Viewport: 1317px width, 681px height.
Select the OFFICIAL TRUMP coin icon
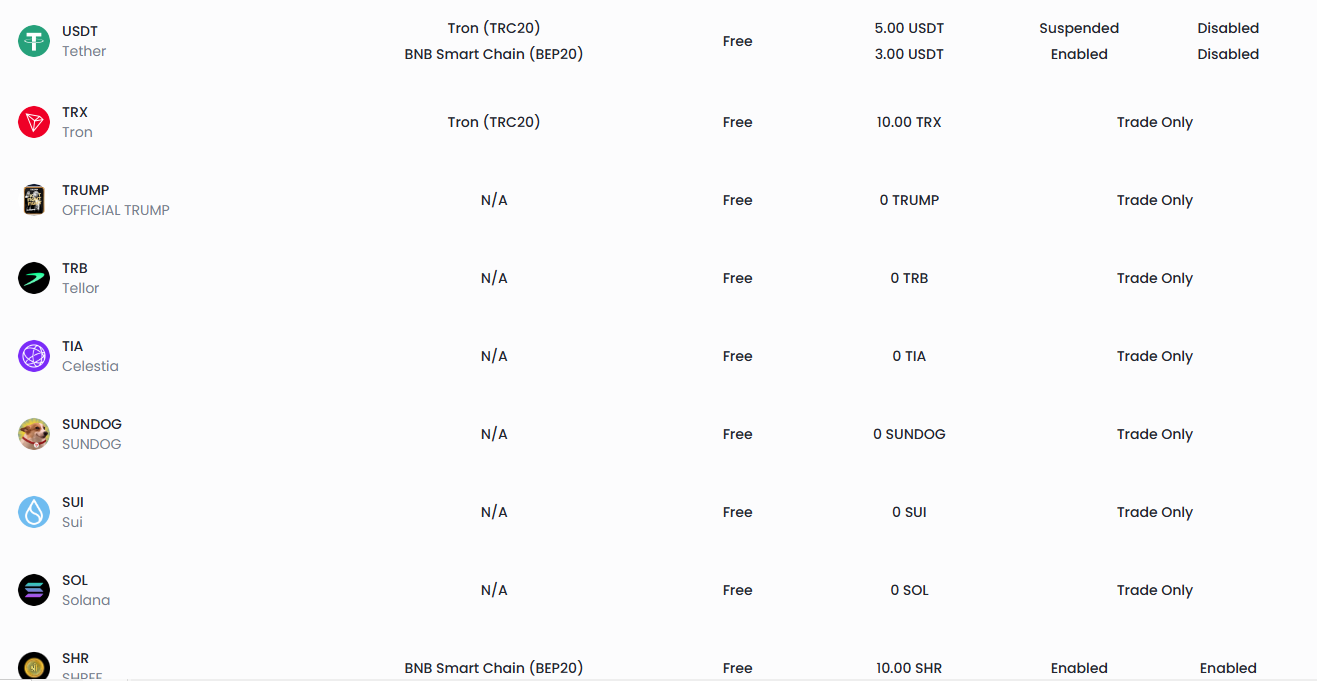[x=34, y=200]
